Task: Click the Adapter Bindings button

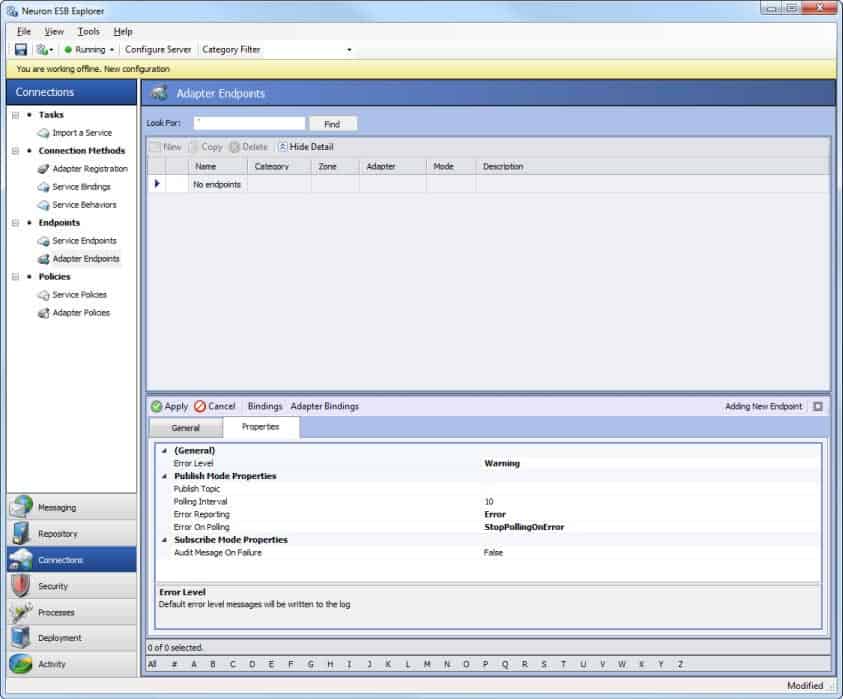Action: (x=325, y=406)
